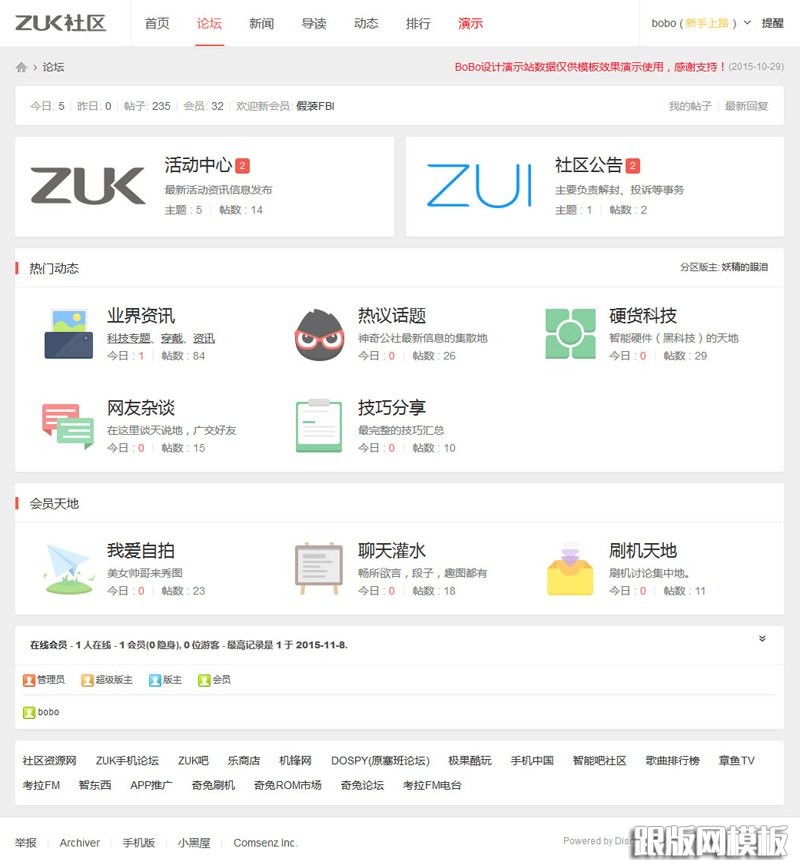
Task: Open the 提醒 notifications link
Action: click(775, 22)
